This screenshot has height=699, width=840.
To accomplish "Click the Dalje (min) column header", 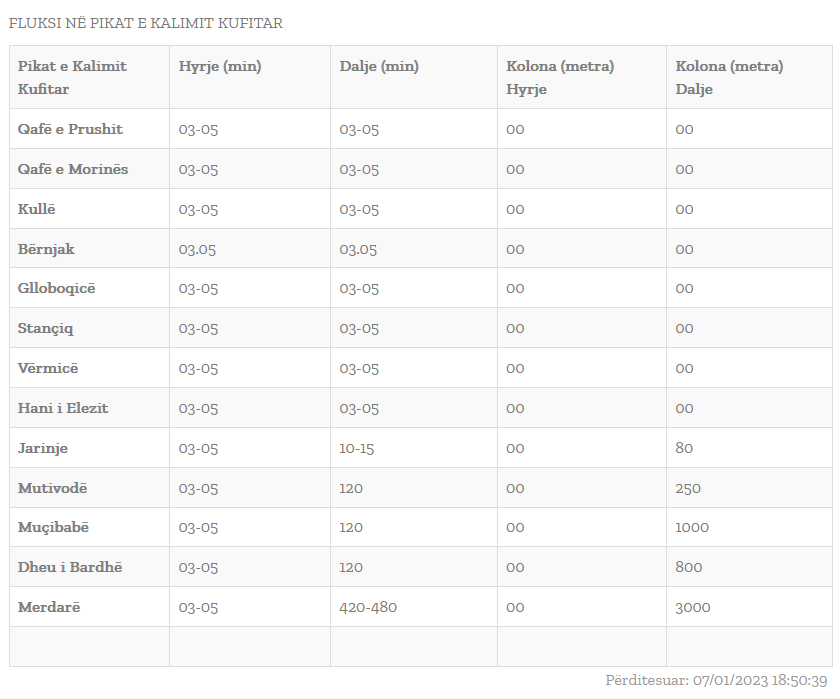I will tap(379, 67).
